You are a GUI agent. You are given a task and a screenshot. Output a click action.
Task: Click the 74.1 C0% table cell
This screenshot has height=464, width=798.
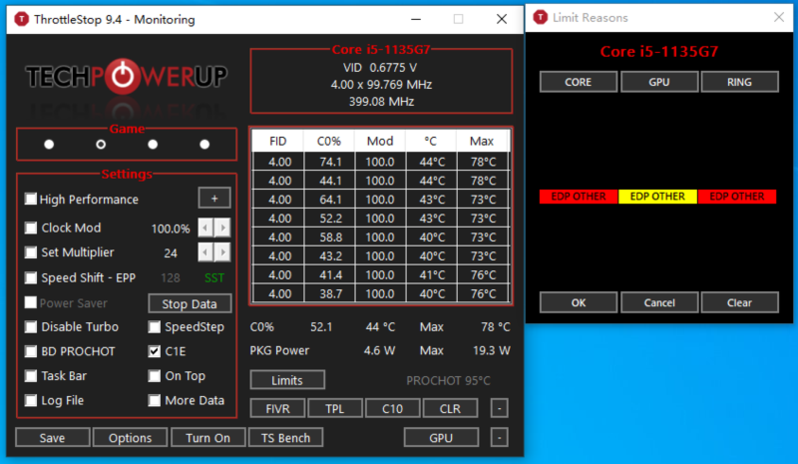(x=330, y=162)
